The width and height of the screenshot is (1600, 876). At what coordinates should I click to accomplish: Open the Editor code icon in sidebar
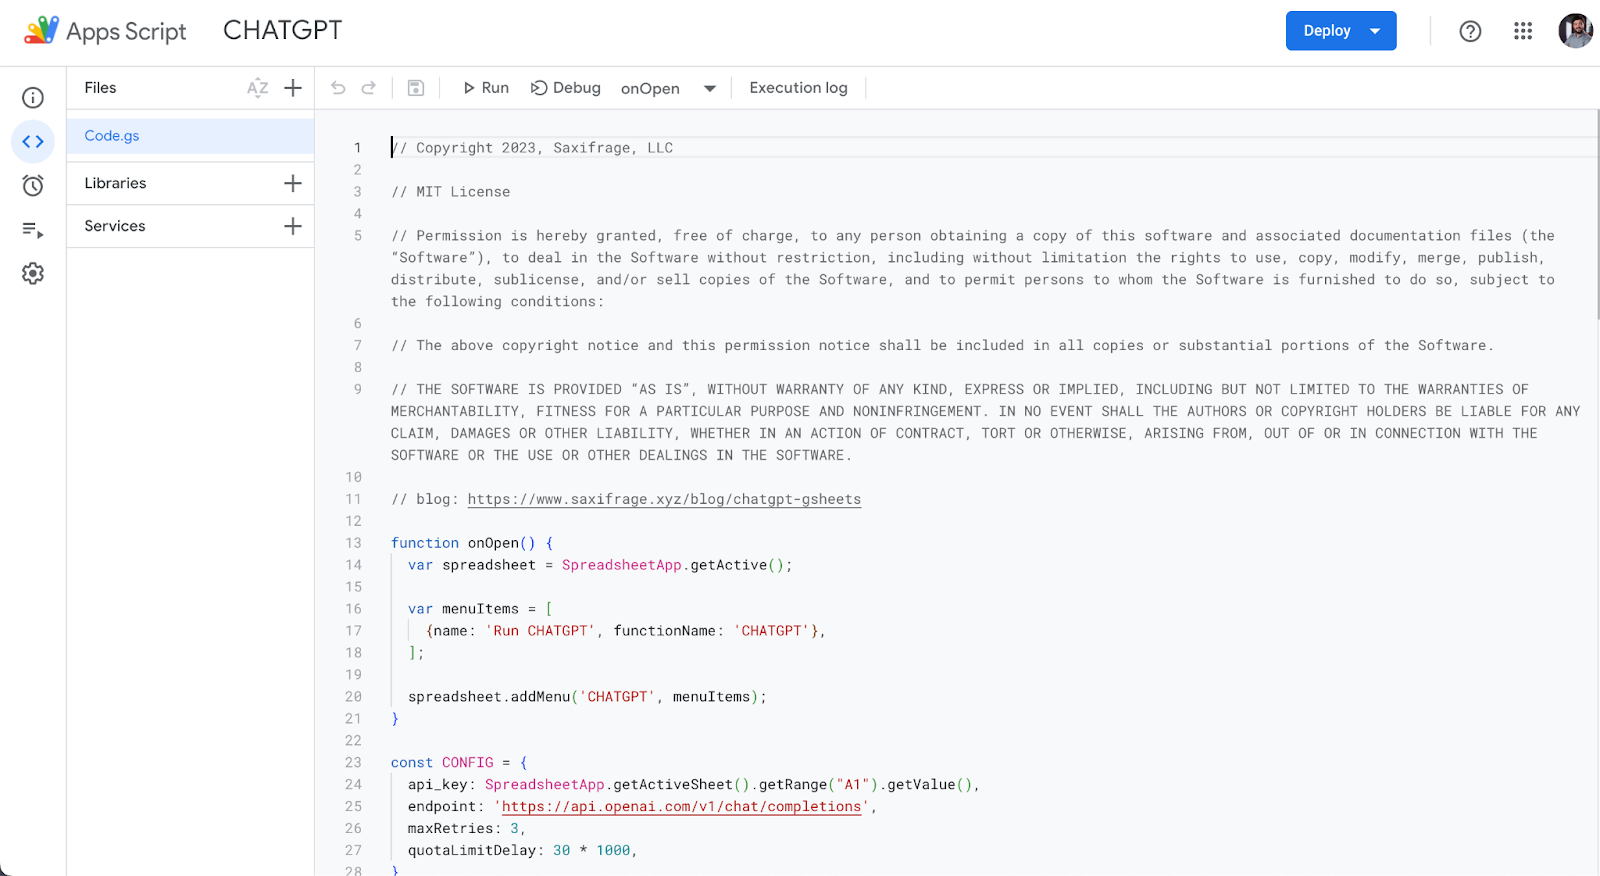tap(33, 141)
